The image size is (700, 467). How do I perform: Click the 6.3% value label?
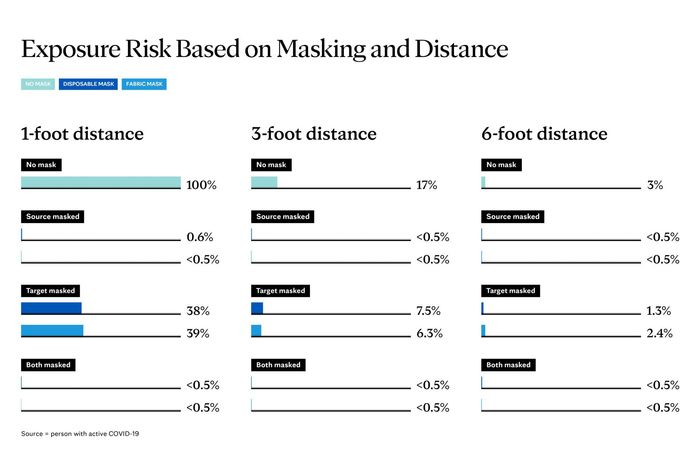[429, 334]
